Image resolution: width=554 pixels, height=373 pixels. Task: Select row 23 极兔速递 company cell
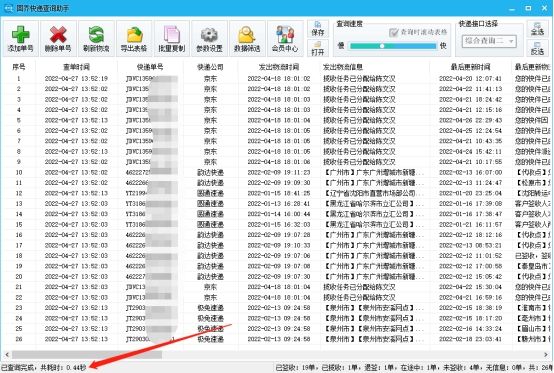click(x=210, y=308)
